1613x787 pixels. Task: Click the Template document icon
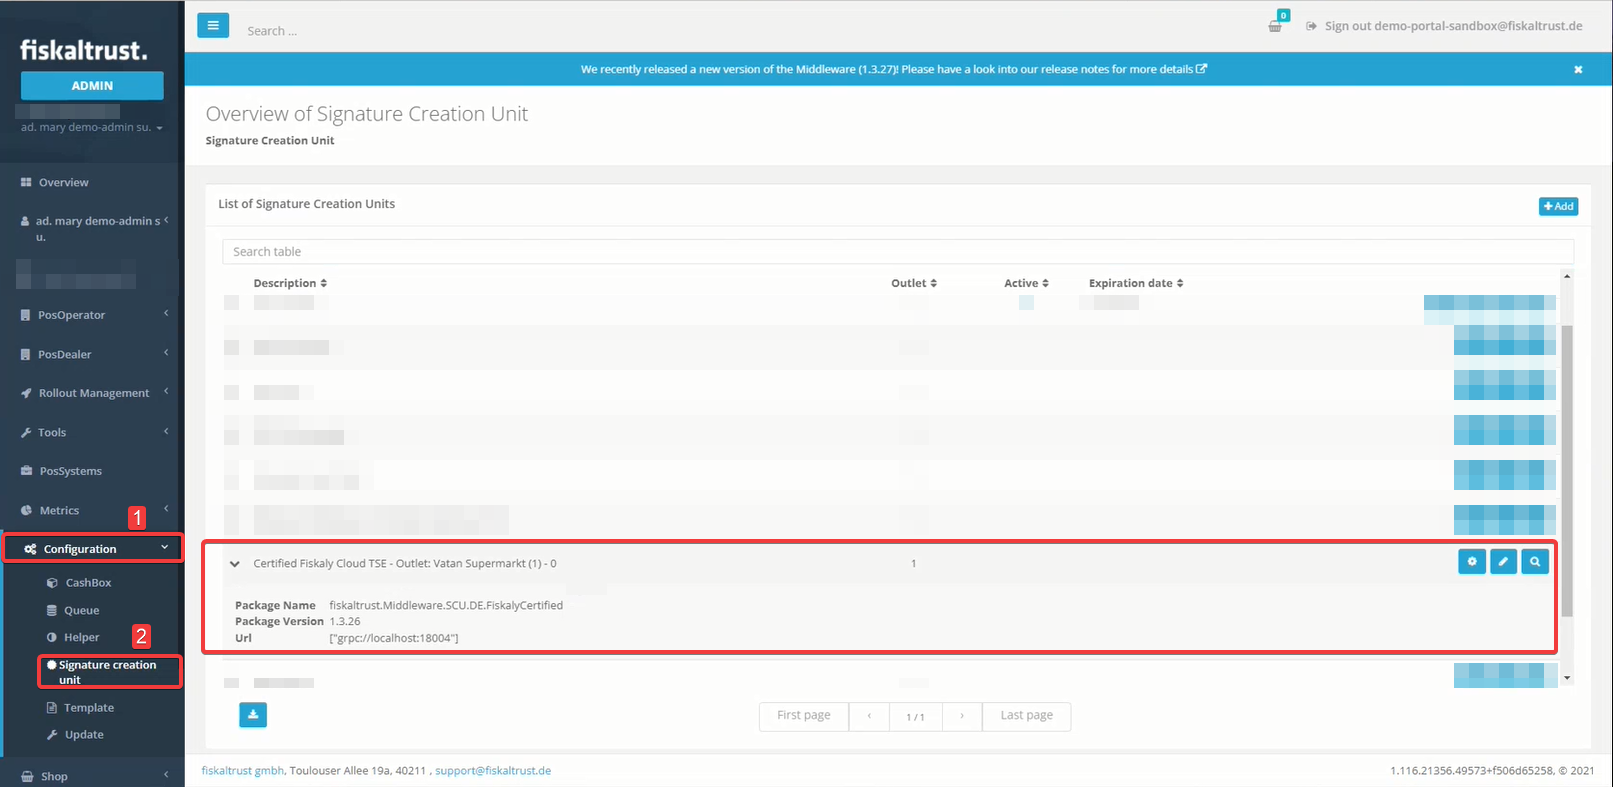tap(52, 708)
